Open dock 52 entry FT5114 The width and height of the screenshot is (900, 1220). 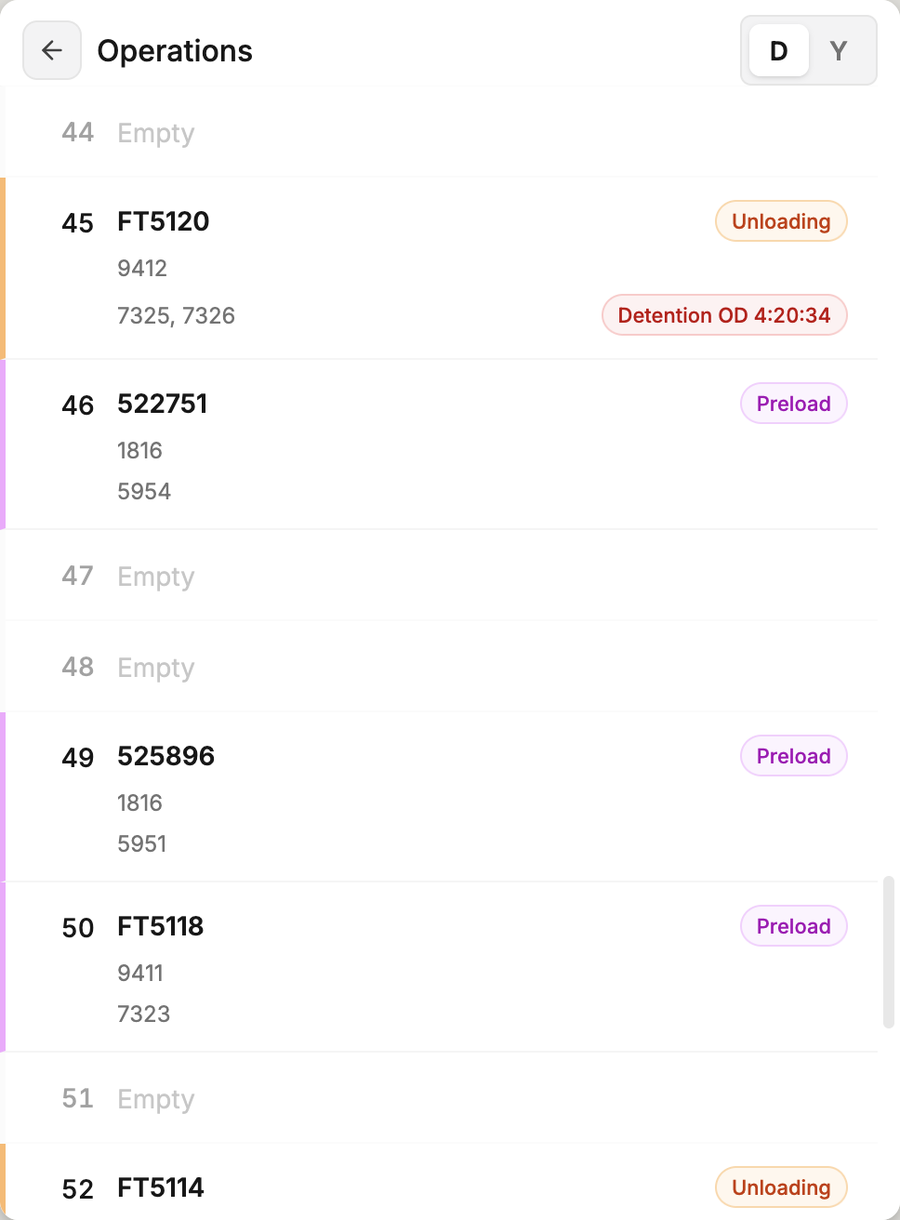tap(440, 1182)
